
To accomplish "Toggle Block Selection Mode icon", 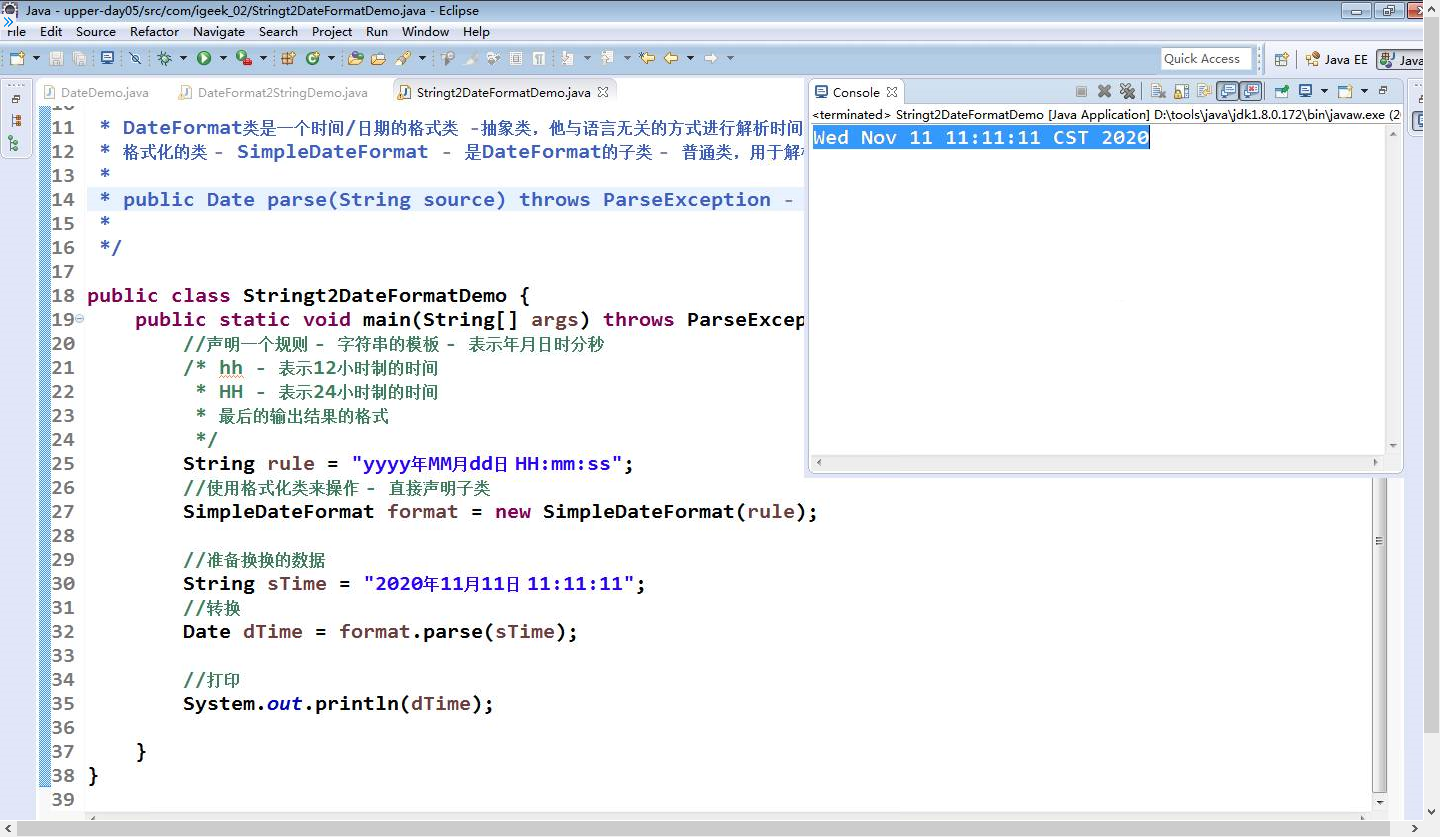I will [515, 58].
